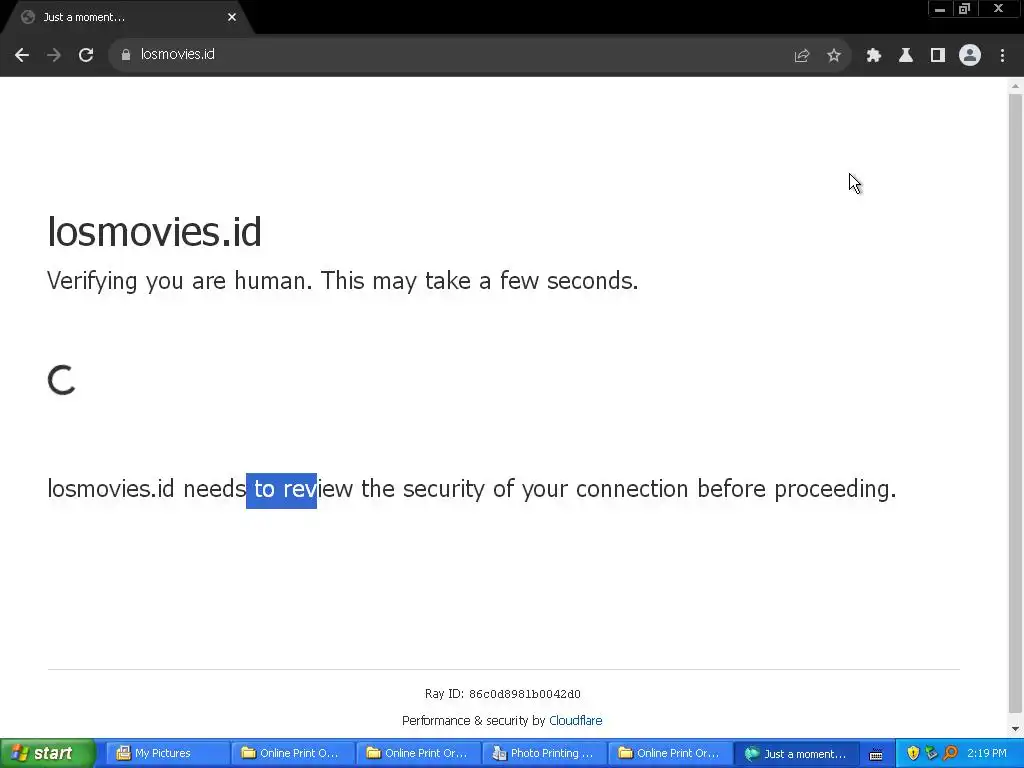Minimize the Chrome window
Viewport: 1024px width, 768px height.
coord(940,9)
